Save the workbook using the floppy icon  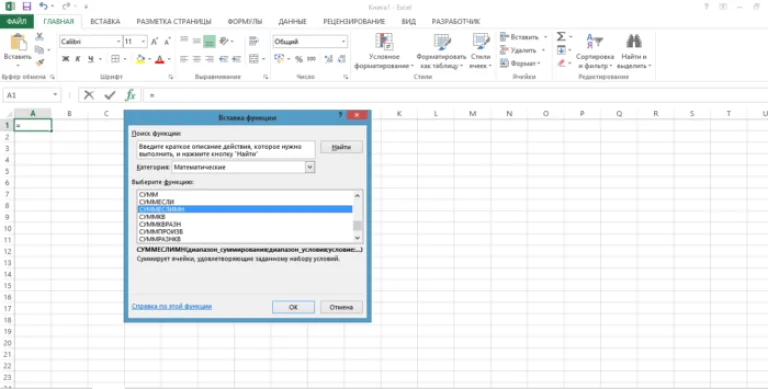coord(26,6)
